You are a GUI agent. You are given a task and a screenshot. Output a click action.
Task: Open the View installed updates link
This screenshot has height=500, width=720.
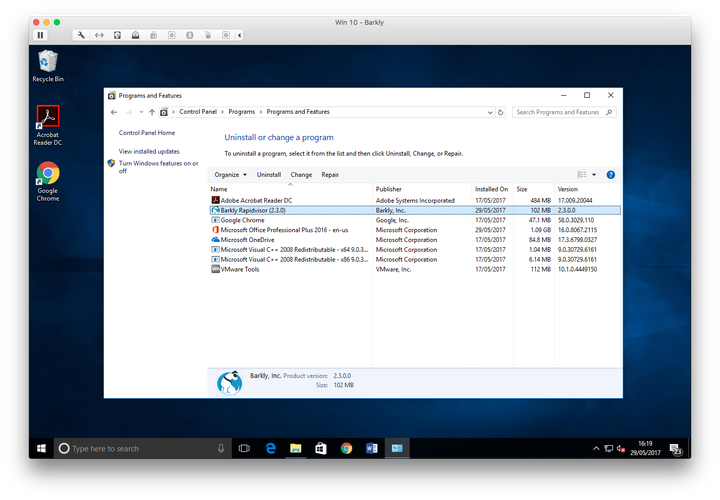(x=149, y=152)
